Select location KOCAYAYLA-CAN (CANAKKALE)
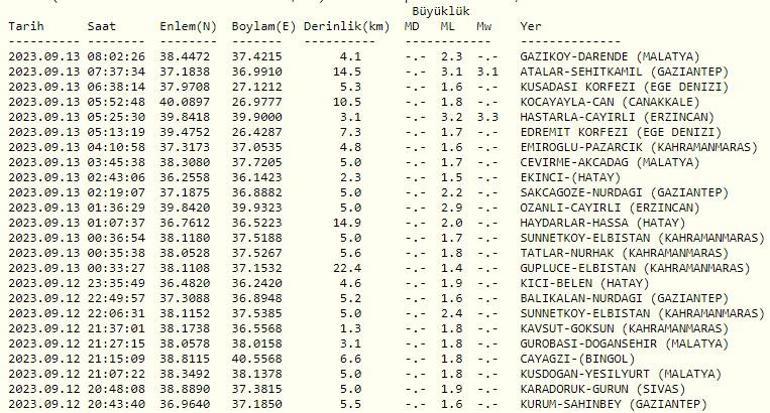770x413 pixels. [610, 102]
